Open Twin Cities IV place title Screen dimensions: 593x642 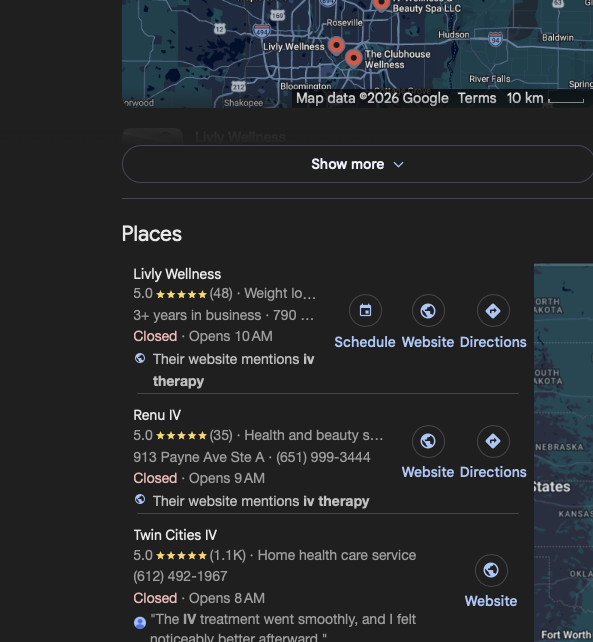175,535
